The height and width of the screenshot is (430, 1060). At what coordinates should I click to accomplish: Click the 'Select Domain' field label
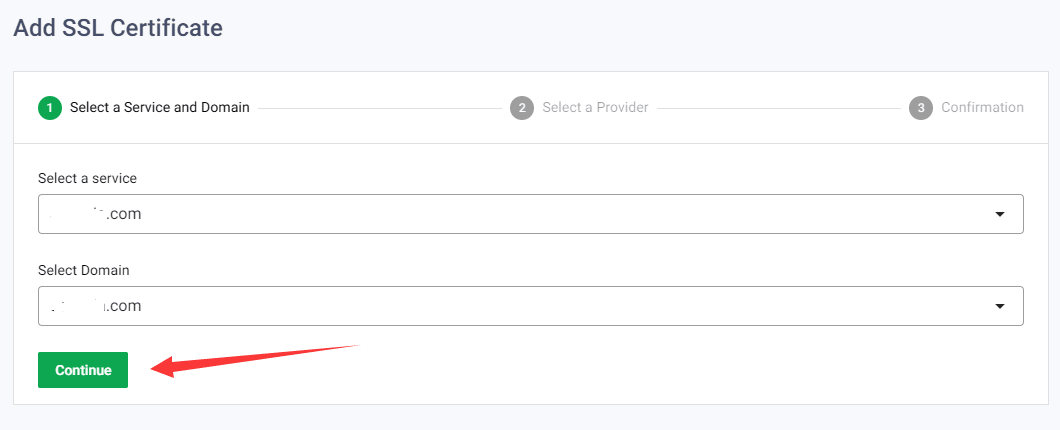(84, 270)
